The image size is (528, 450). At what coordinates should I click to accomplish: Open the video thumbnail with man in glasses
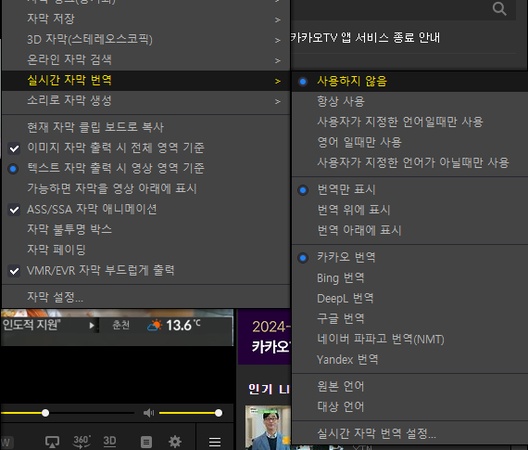click(x=268, y=427)
